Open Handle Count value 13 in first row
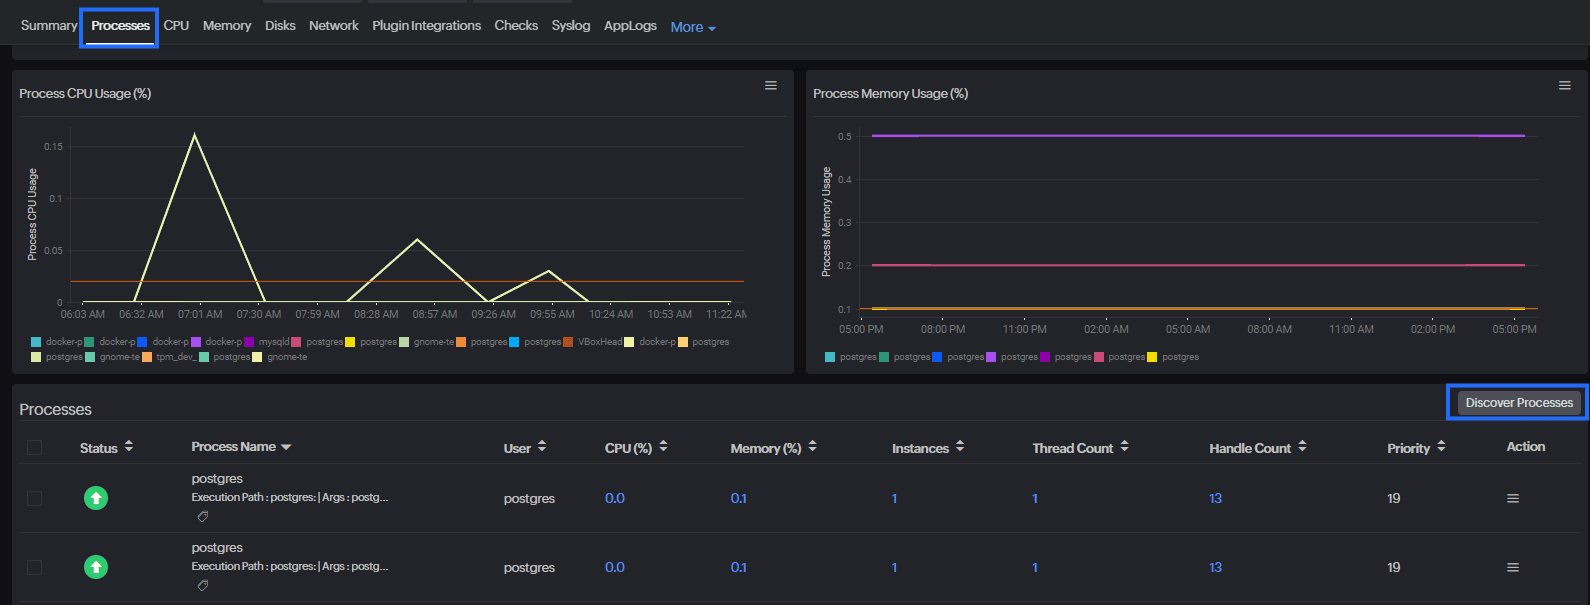 tap(1215, 498)
